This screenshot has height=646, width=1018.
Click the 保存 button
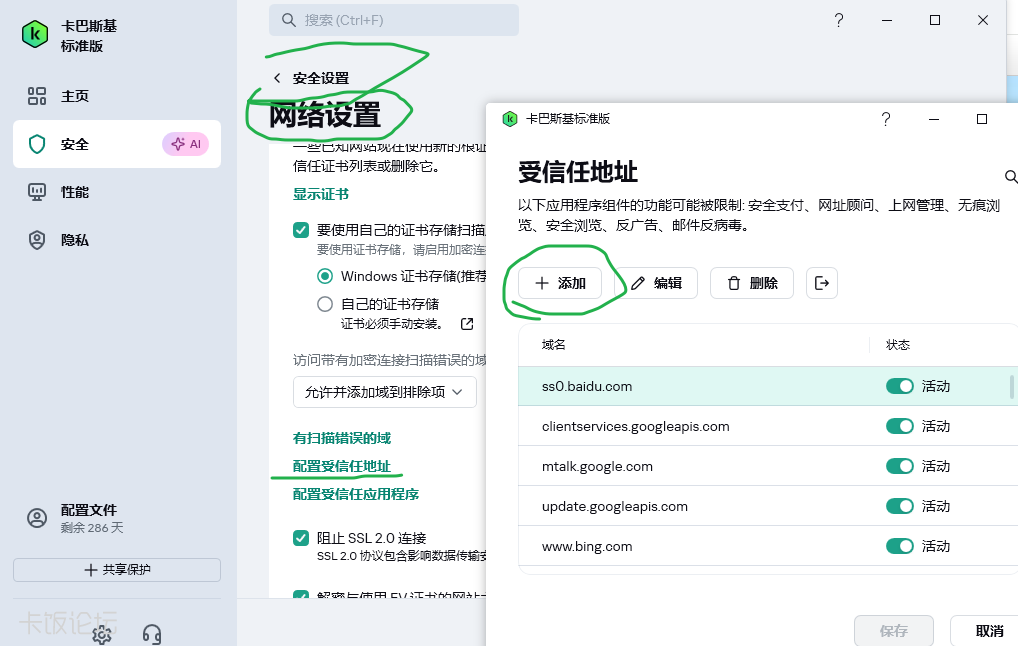pos(894,630)
